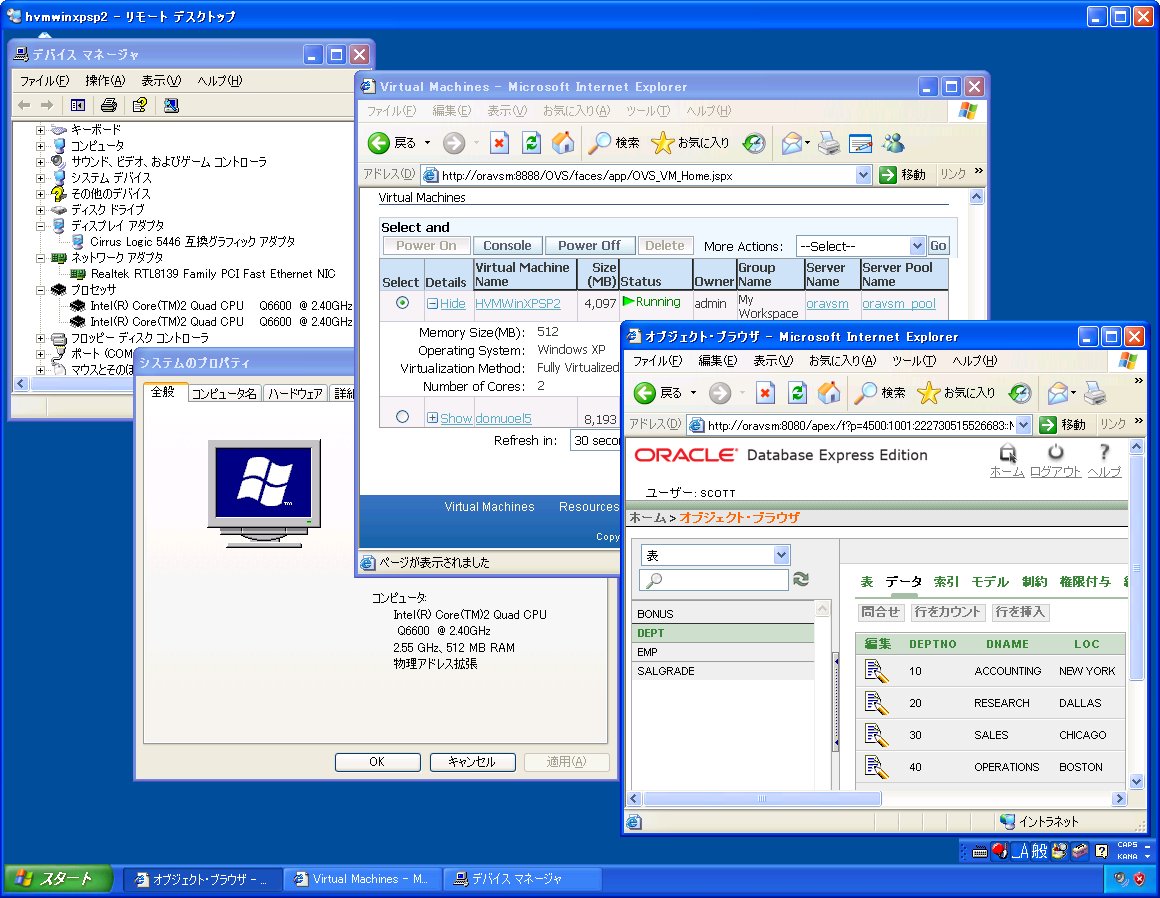Screen dimensions: 1160x898
Task: Click the help properties icon in Device Manager toolbar
Action: [139, 106]
